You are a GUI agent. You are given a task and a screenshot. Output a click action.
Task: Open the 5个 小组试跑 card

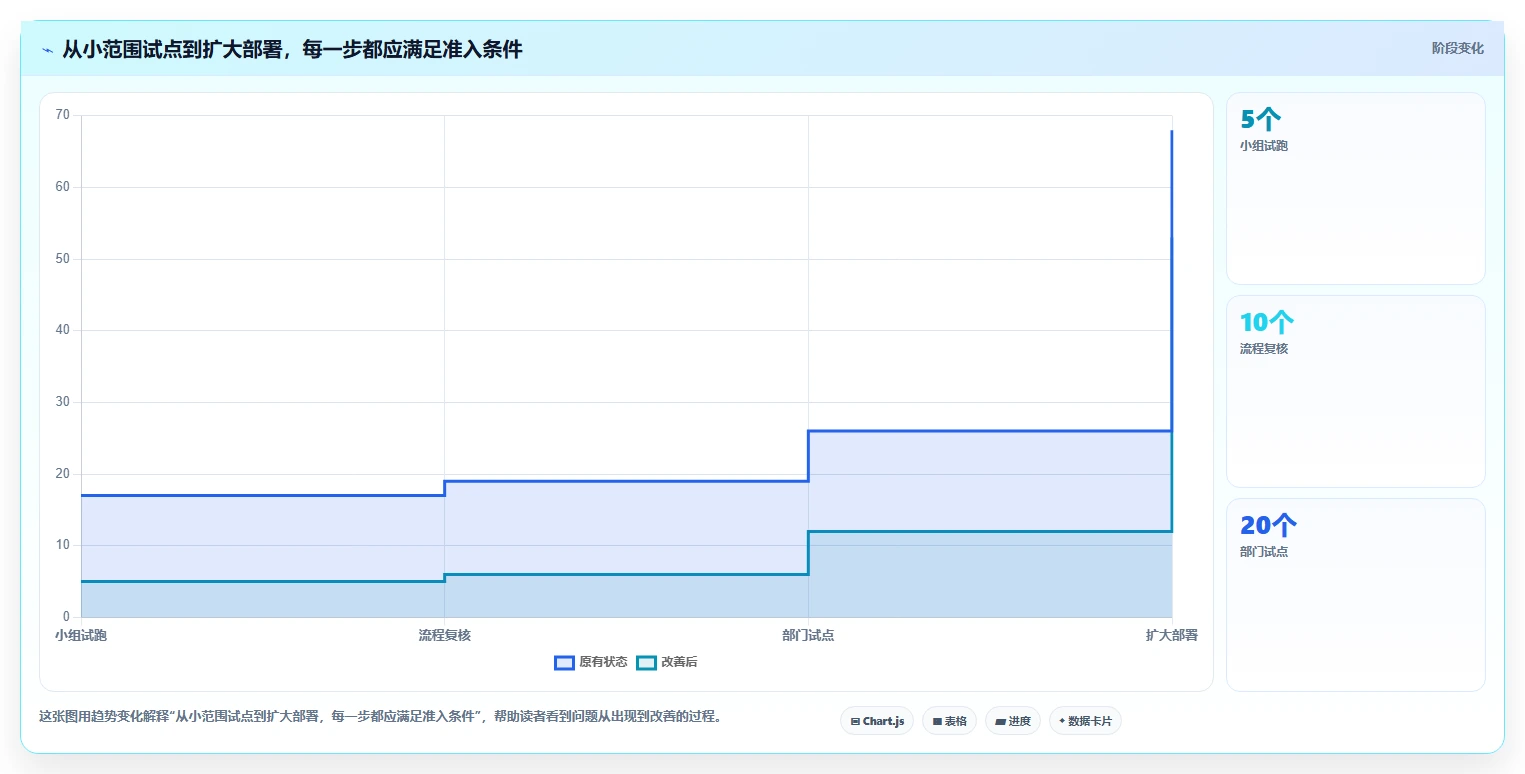tap(1355, 189)
